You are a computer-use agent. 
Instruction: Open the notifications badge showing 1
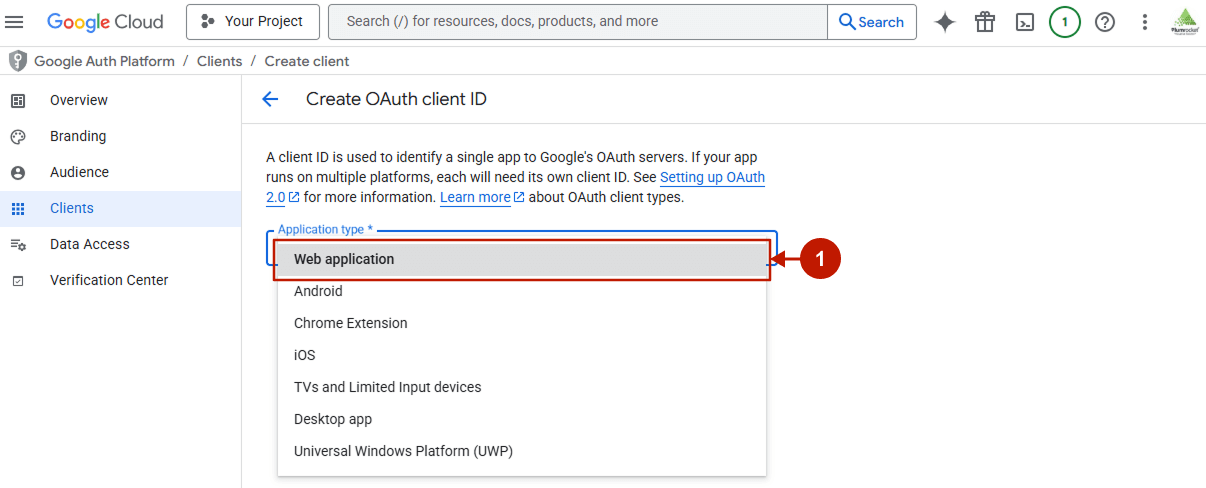pyautogui.click(x=1065, y=22)
